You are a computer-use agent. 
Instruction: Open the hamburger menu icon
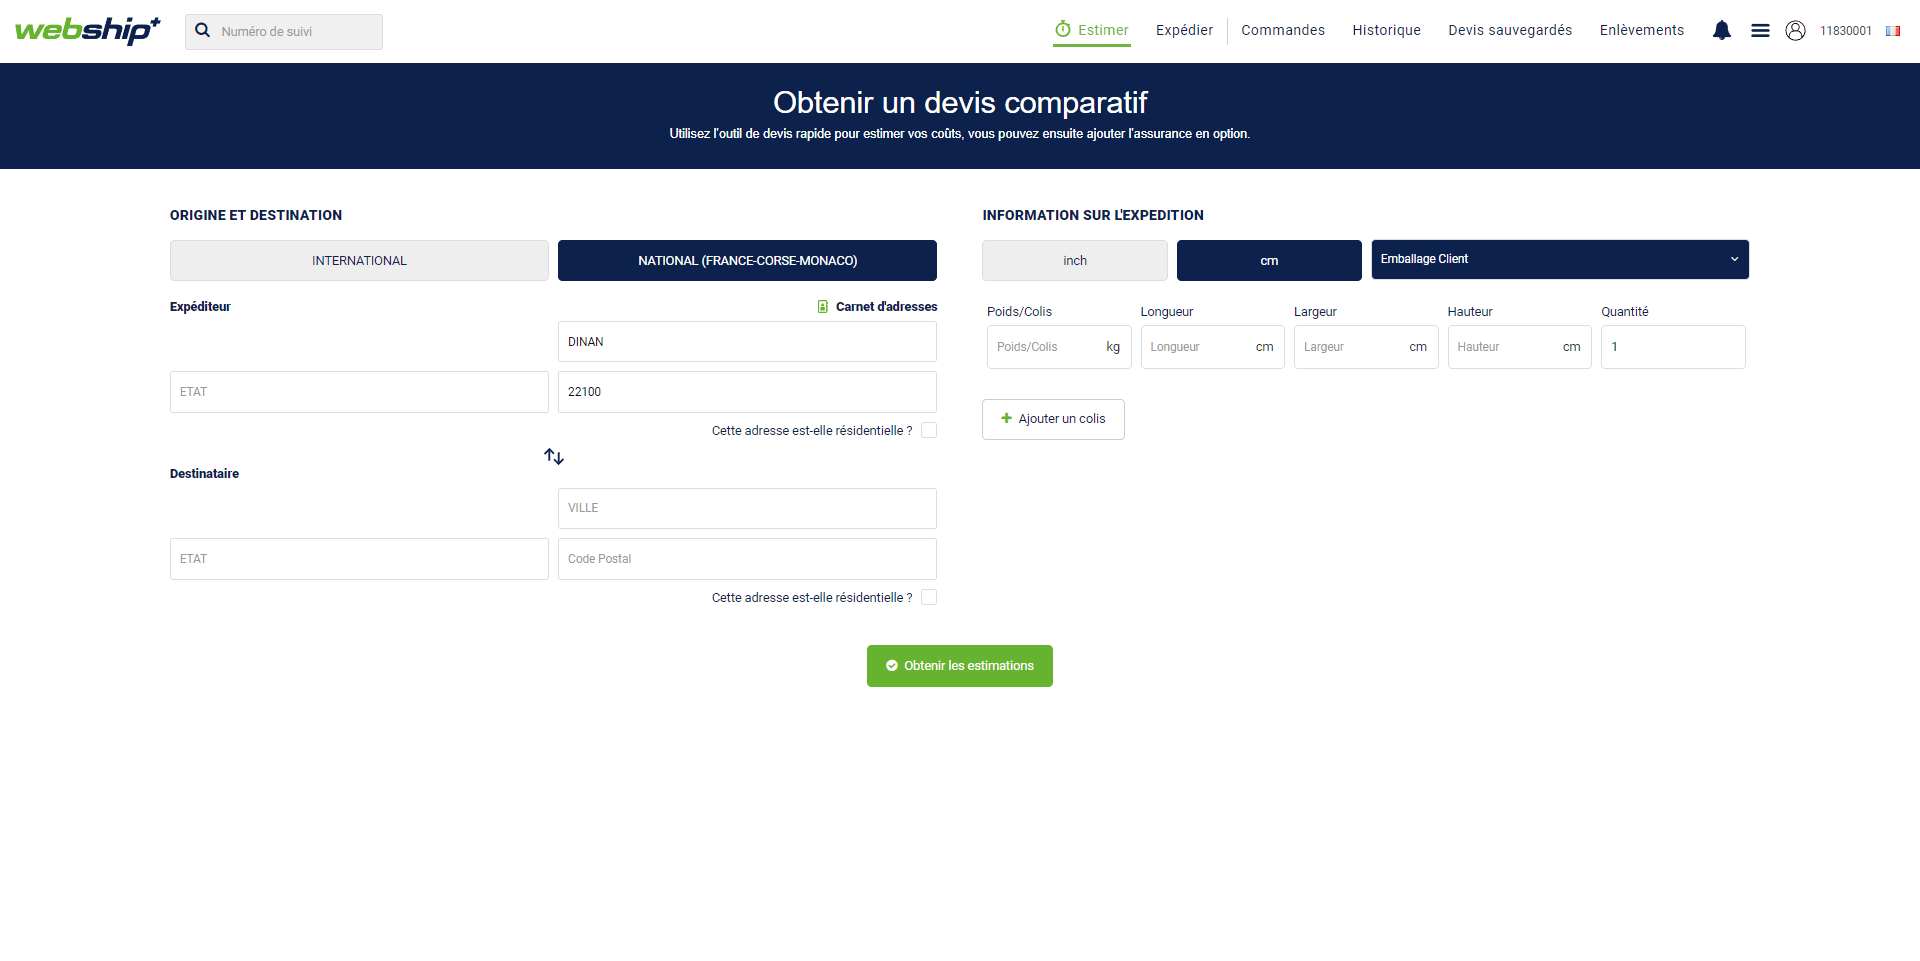coord(1761,30)
